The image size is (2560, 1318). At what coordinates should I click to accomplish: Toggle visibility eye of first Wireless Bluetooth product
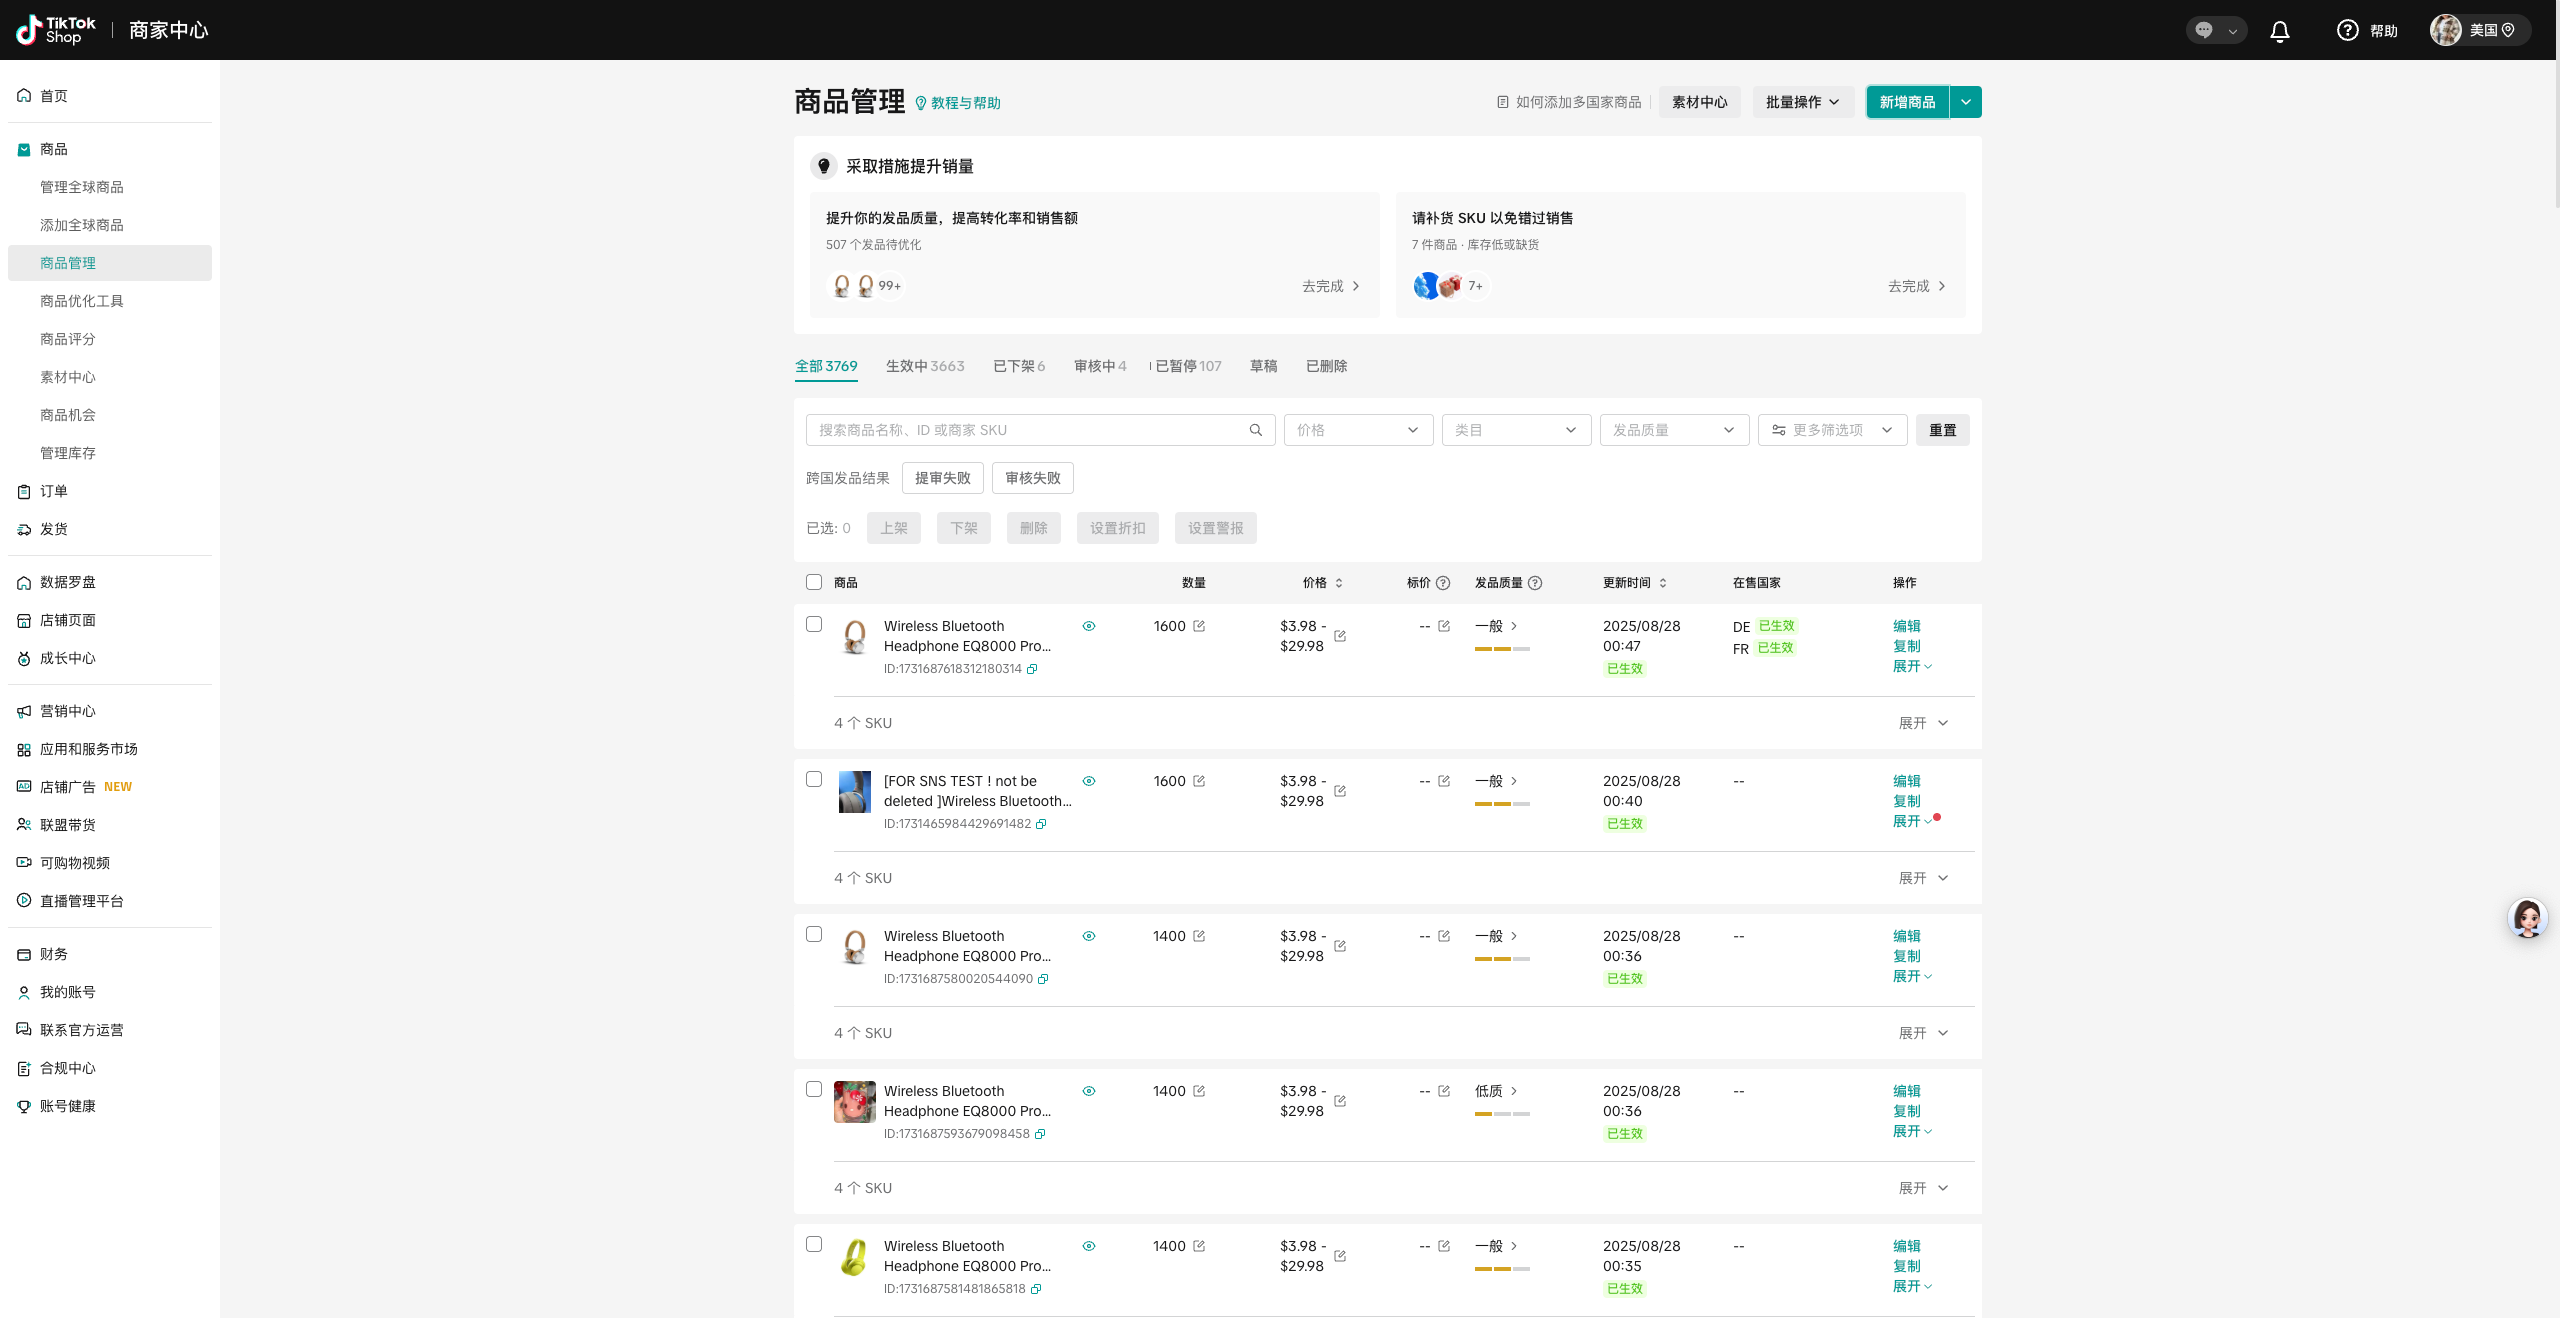(1089, 626)
